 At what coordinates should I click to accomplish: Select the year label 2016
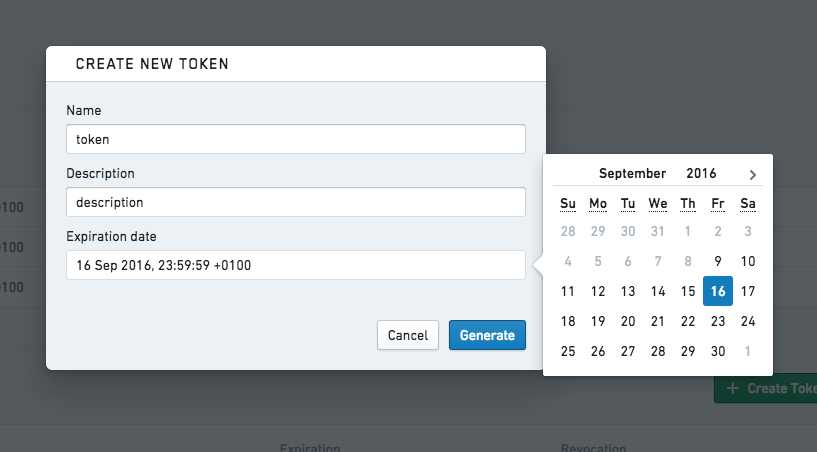[x=701, y=174]
